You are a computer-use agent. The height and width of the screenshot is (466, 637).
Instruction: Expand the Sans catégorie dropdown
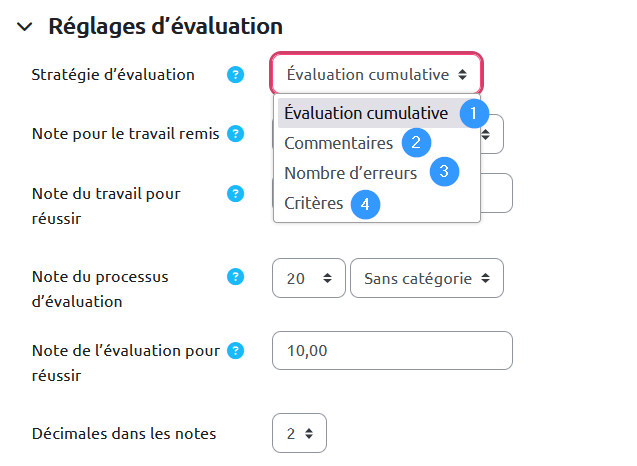click(426, 279)
